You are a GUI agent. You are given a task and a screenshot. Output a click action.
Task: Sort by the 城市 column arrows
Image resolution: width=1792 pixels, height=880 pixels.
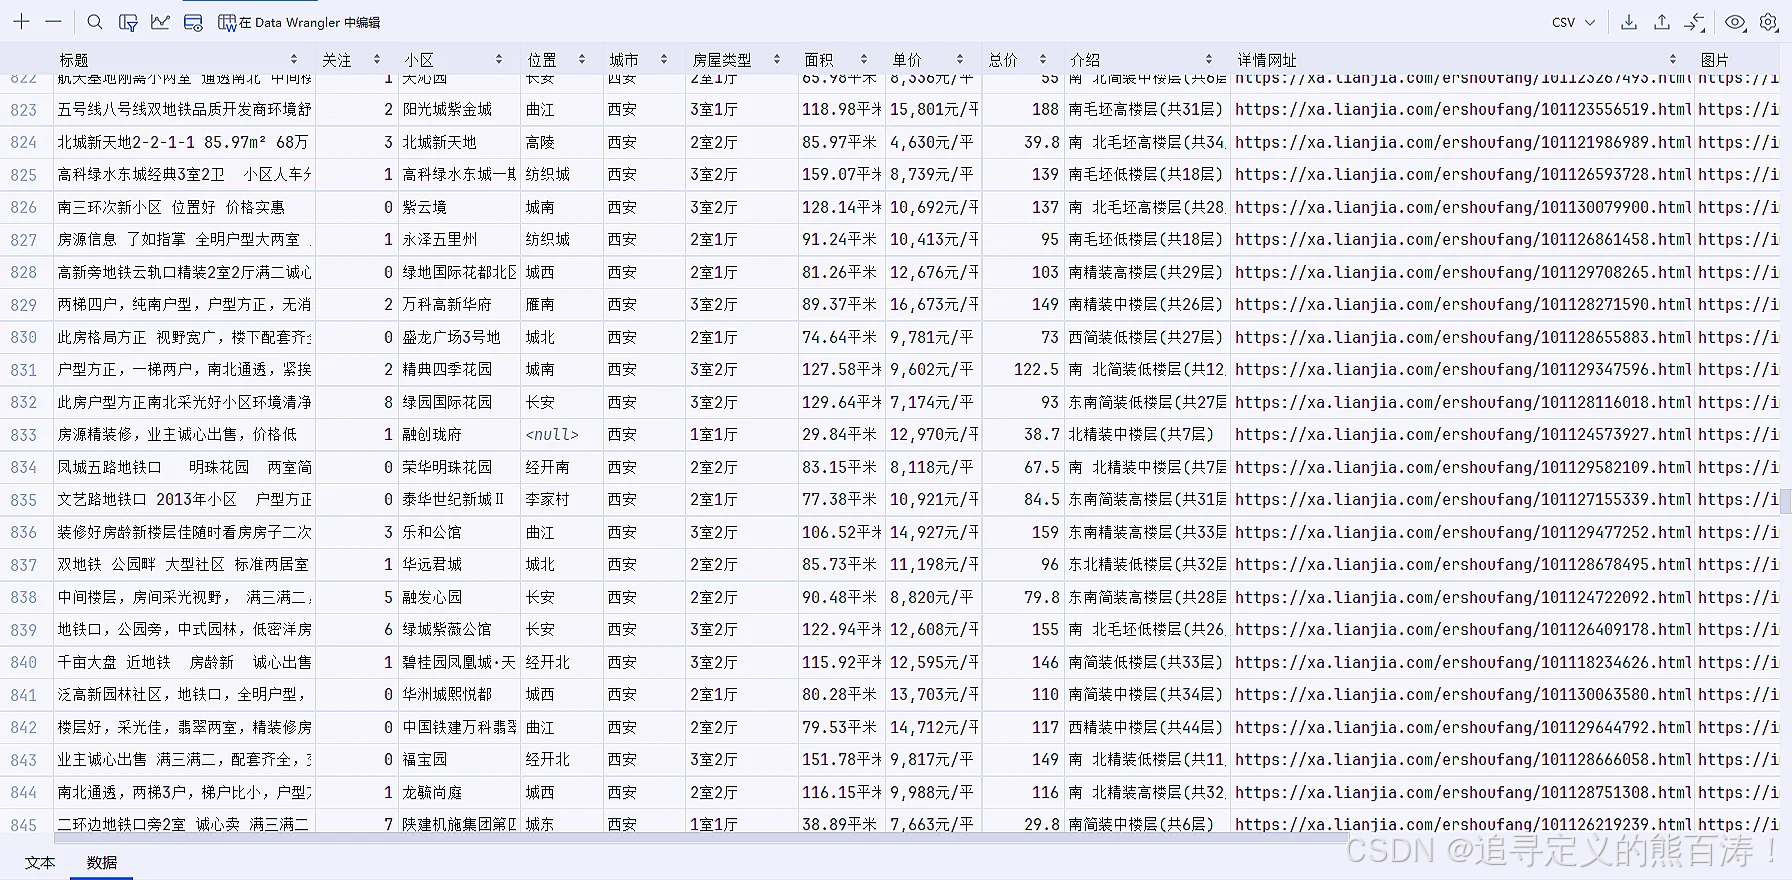[664, 60]
